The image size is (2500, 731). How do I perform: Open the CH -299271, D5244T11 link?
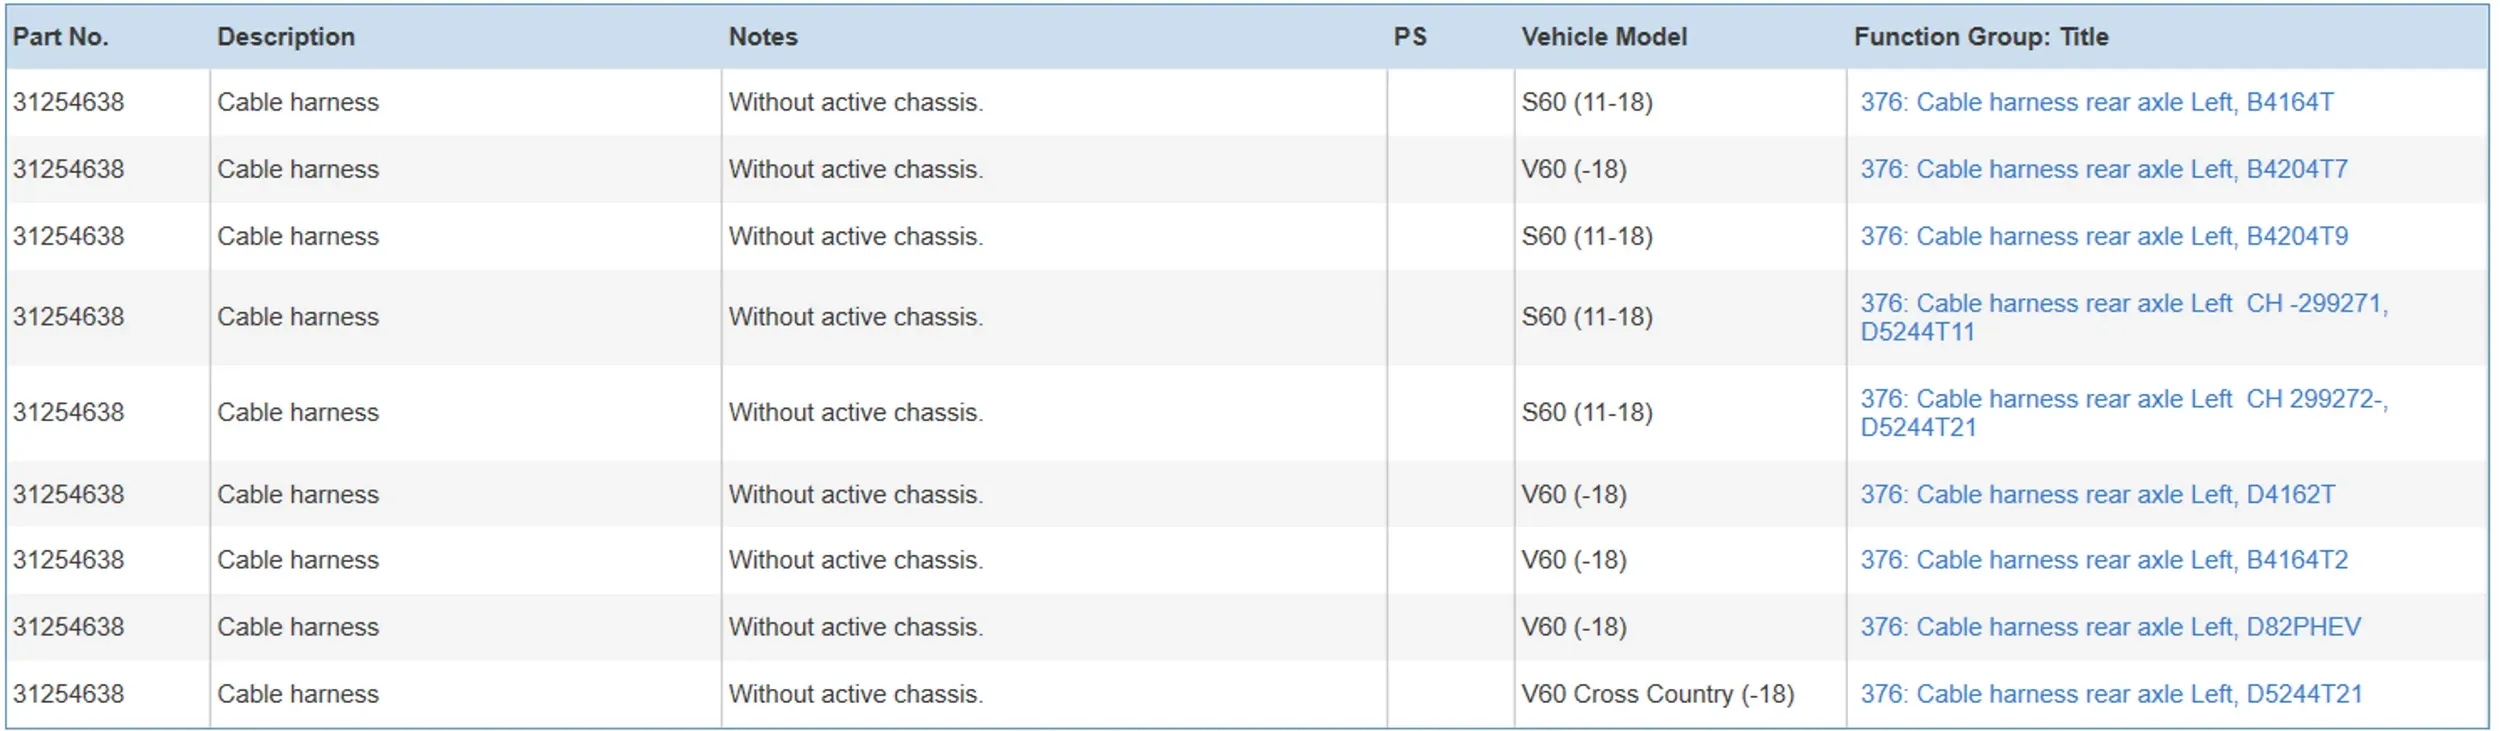click(2123, 317)
